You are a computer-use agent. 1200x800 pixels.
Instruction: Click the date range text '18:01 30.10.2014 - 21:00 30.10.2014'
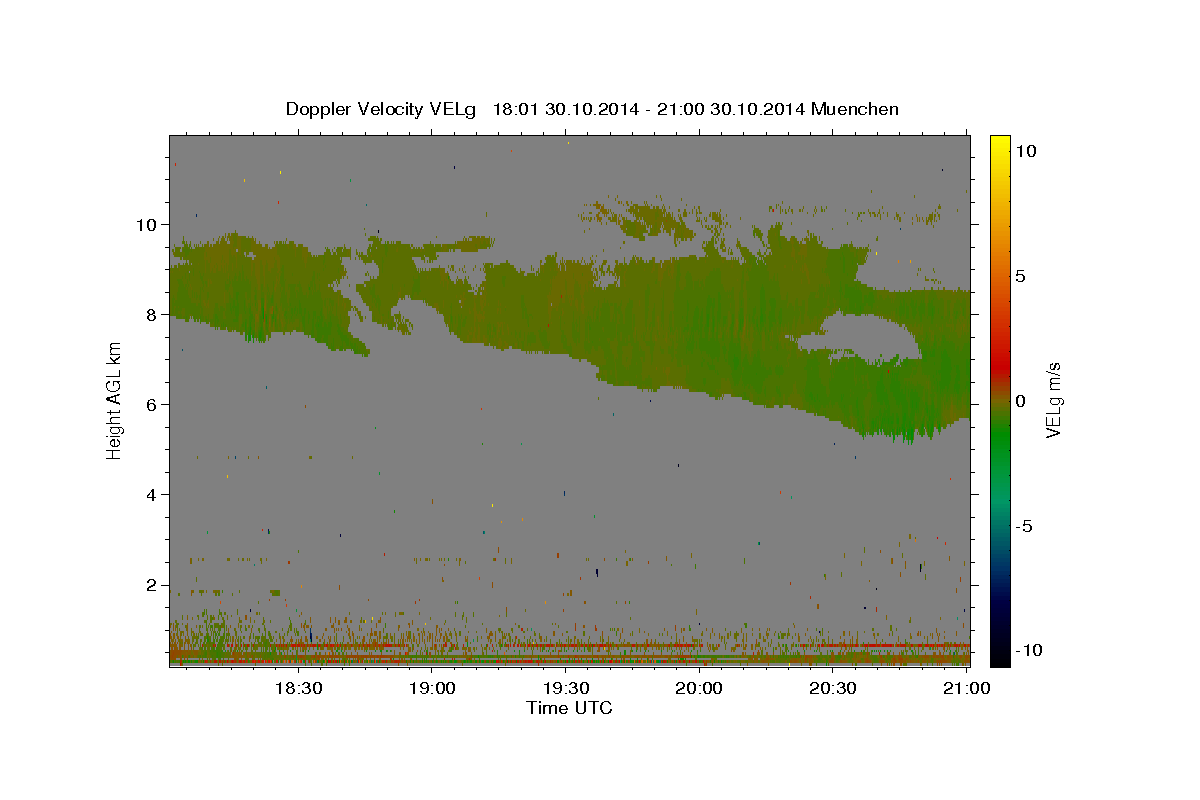point(650,109)
